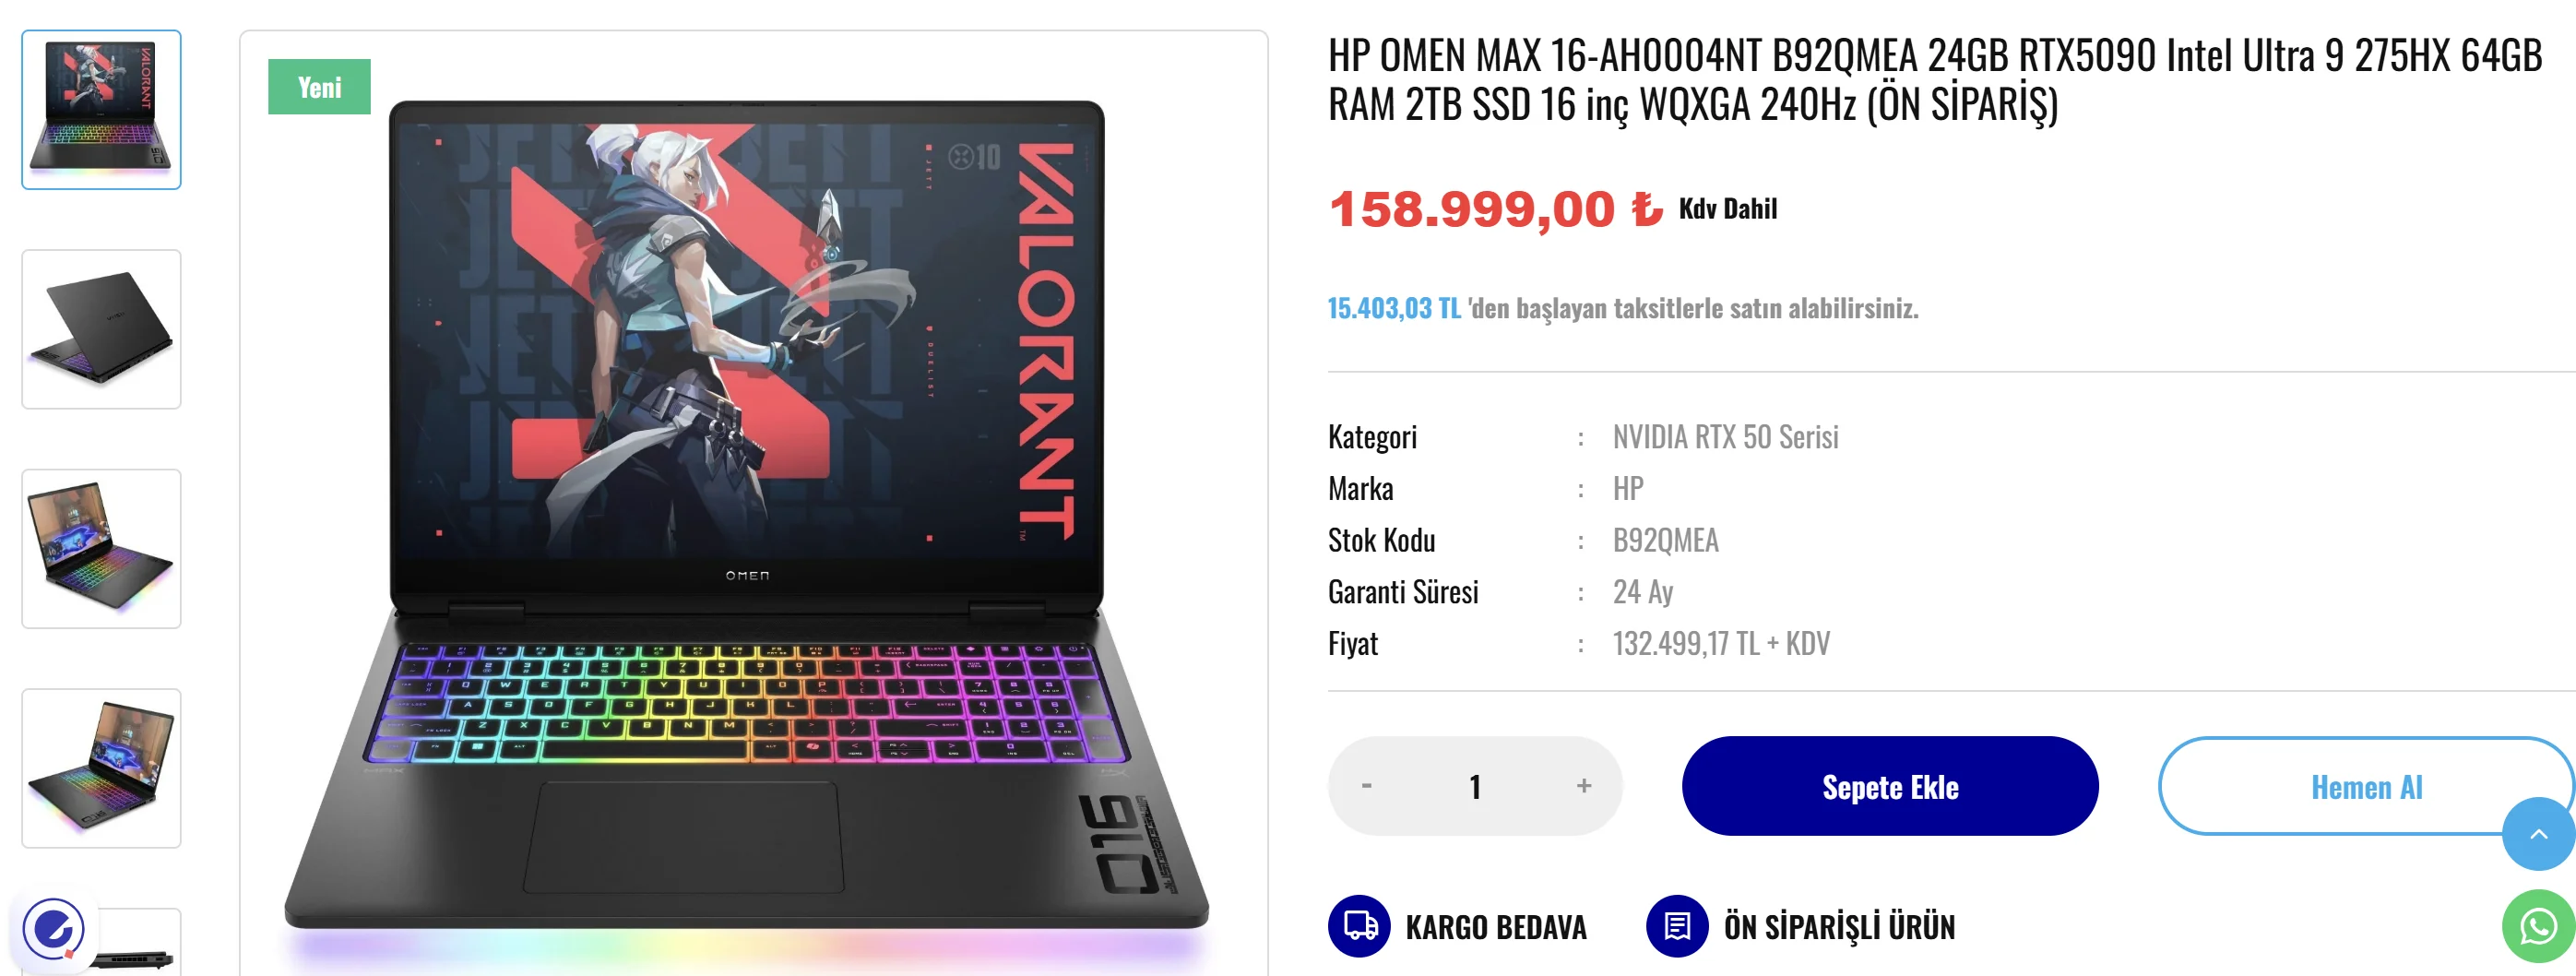Select the first Valorant laptop thumbnail
Image resolution: width=2576 pixels, height=976 pixels.
point(101,109)
